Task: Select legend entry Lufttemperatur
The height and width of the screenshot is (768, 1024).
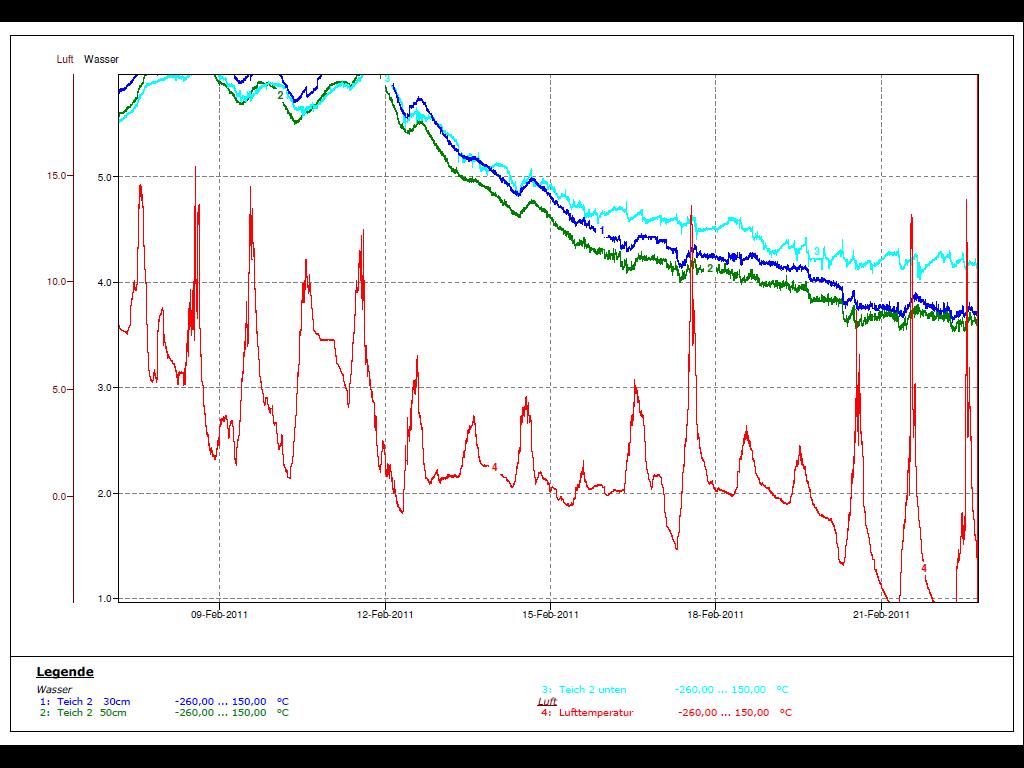Action: 596,713
